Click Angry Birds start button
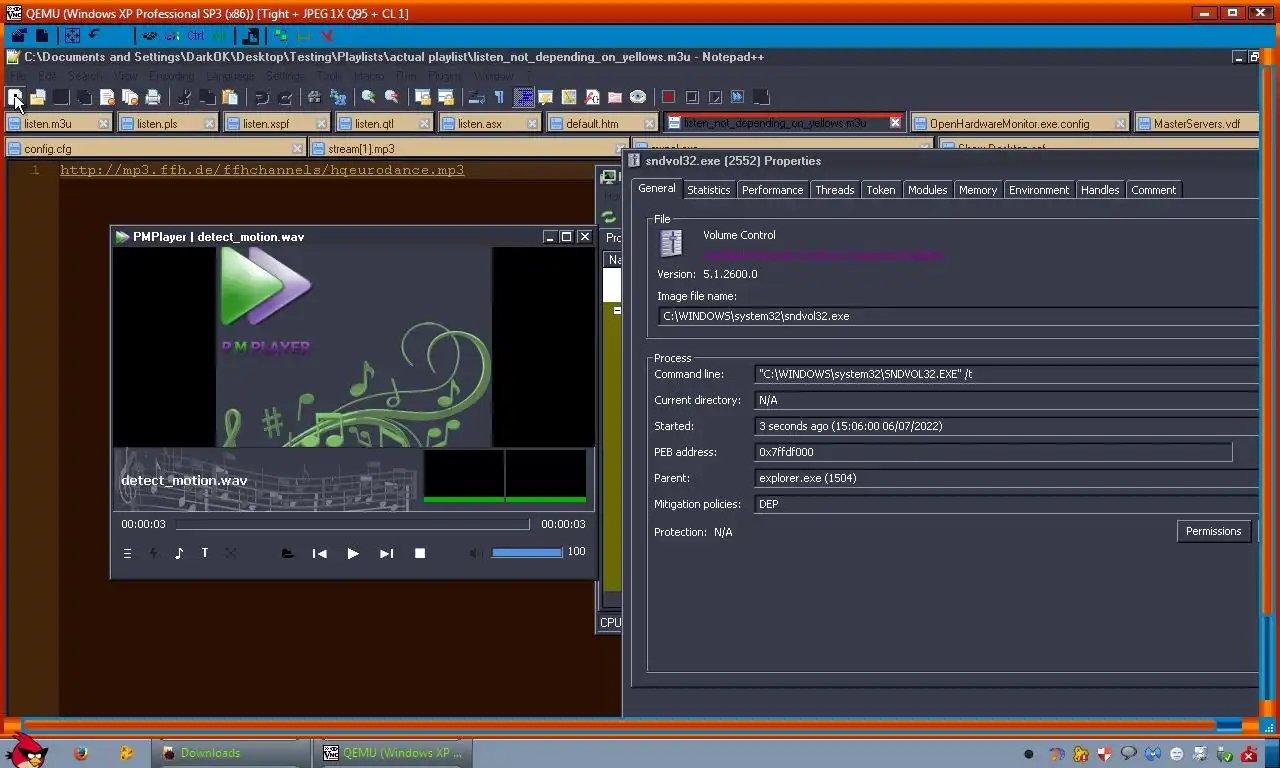Viewport: 1280px width, 768px height. click(x=25, y=750)
